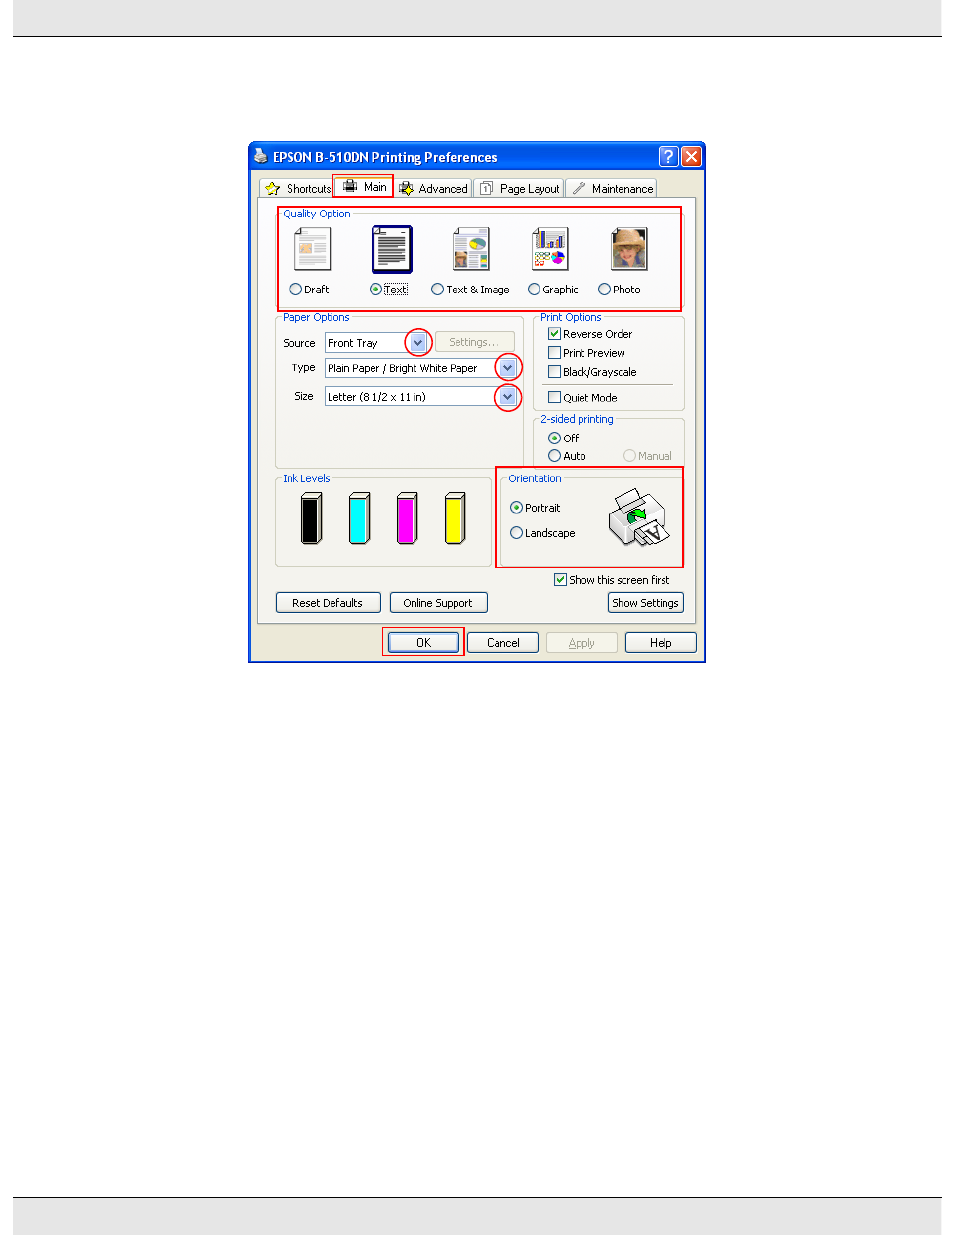Screen dimensions: 954x1235
Task: Click the EPSON printer title bar icon
Action: (261, 156)
